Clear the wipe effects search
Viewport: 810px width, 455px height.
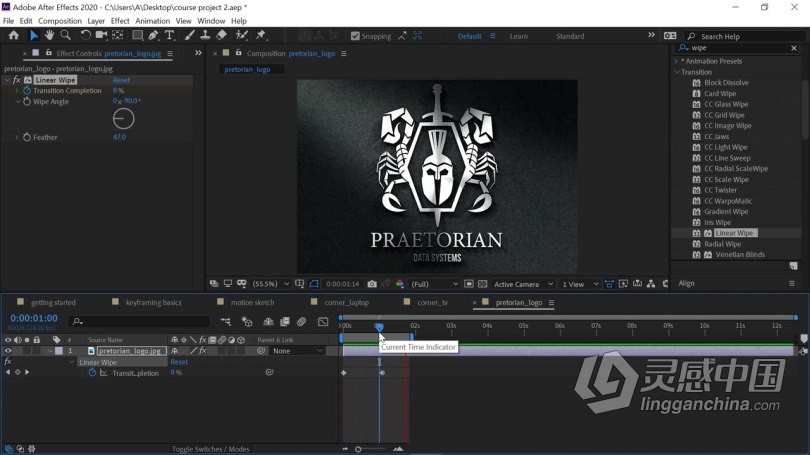coord(794,48)
